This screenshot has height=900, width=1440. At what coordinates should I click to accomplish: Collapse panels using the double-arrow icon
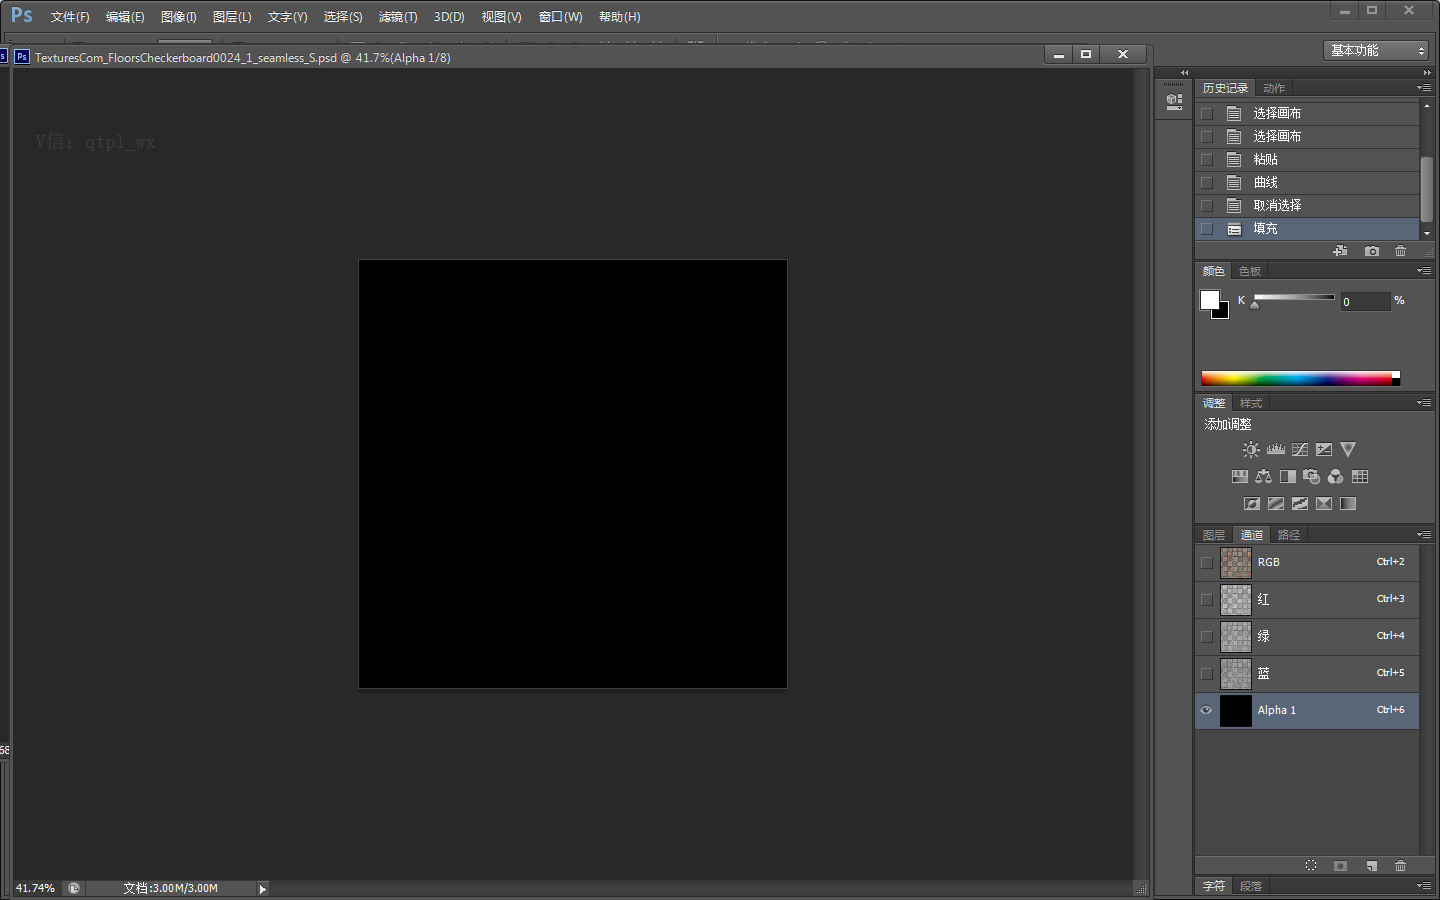[x=1427, y=73]
